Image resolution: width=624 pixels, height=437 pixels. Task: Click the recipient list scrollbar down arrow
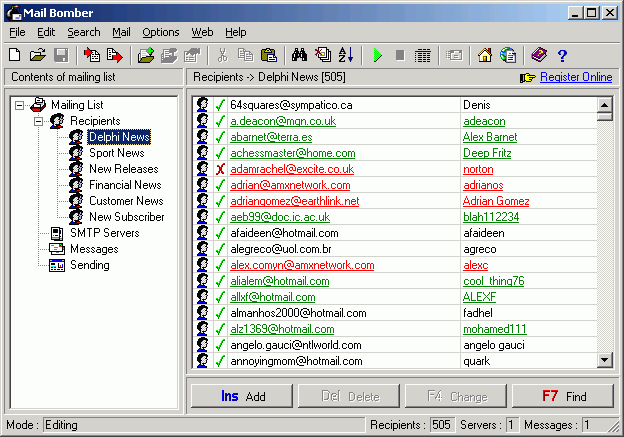(x=604, y=360)
